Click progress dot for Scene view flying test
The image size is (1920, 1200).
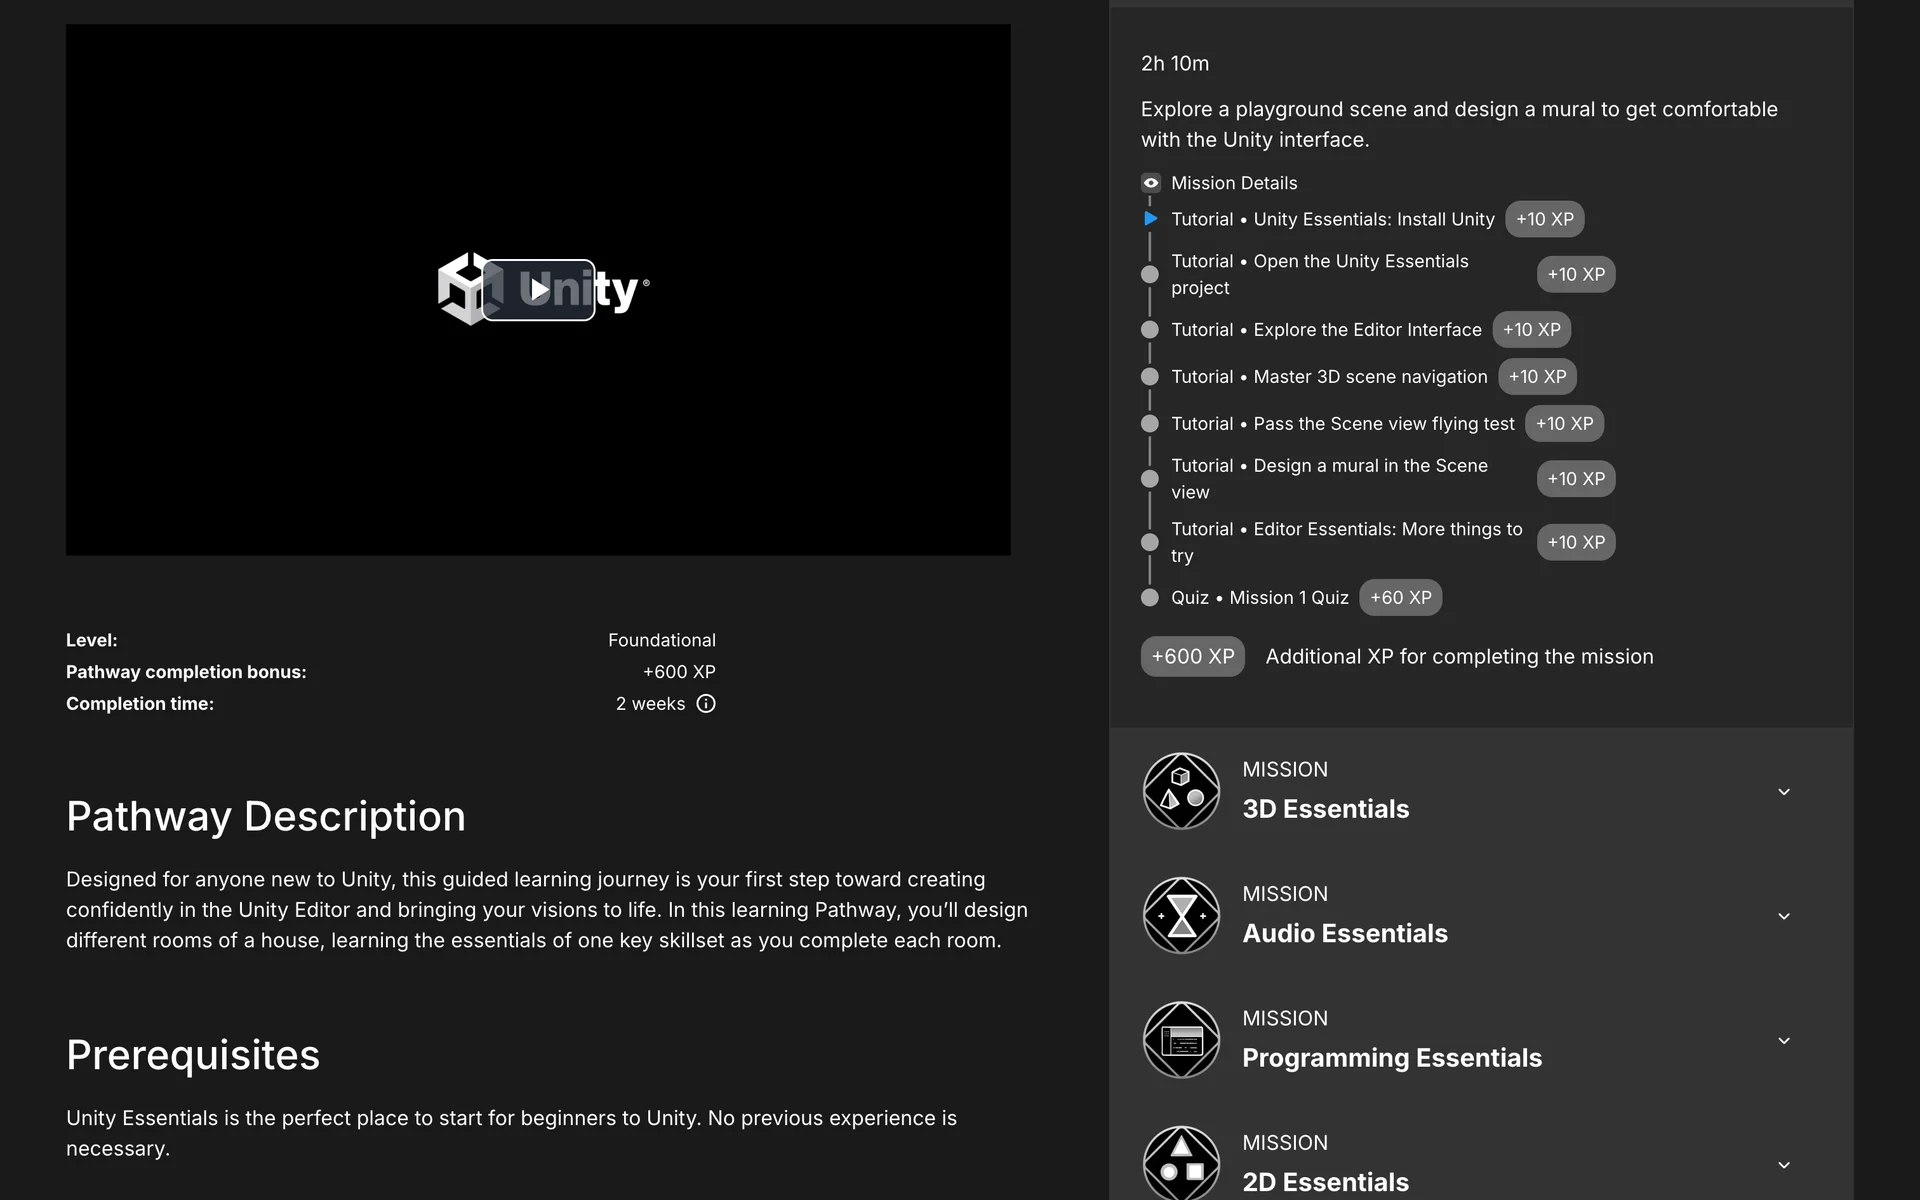[x=1150, y=424]
